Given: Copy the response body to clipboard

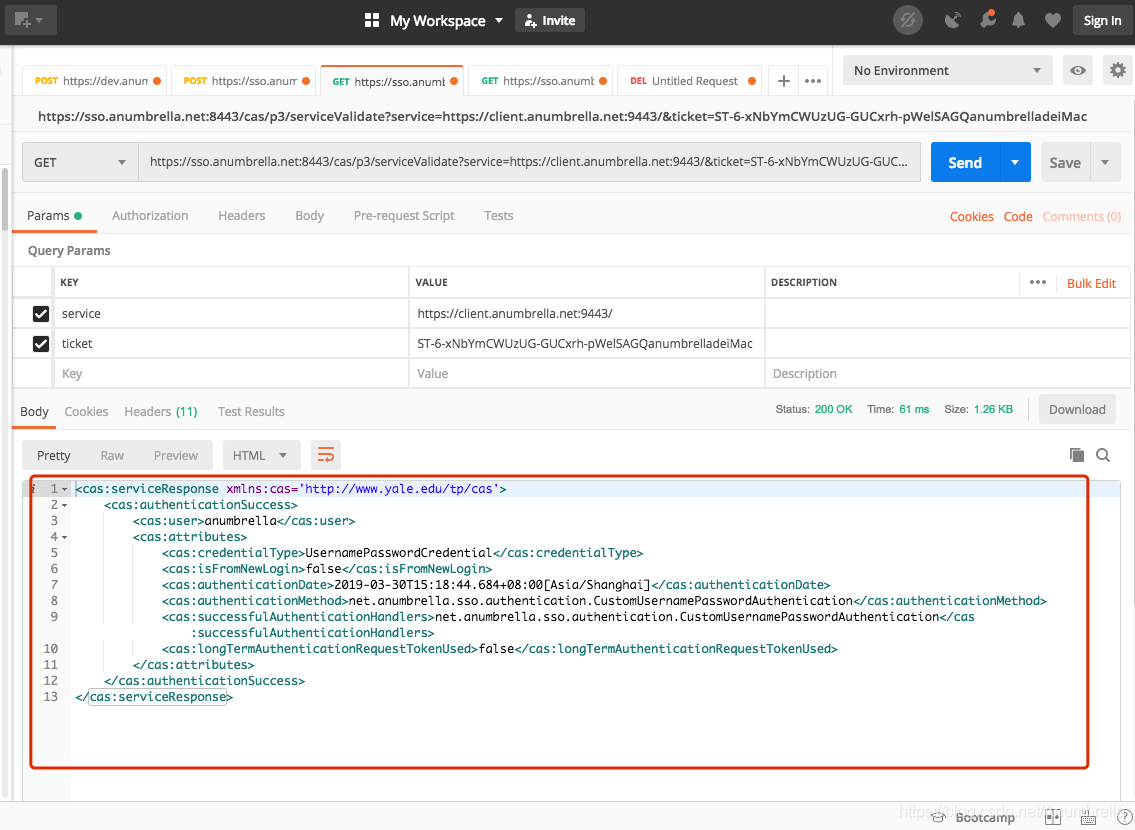Looking at the screenshot, I should (x=1077, y=454).
